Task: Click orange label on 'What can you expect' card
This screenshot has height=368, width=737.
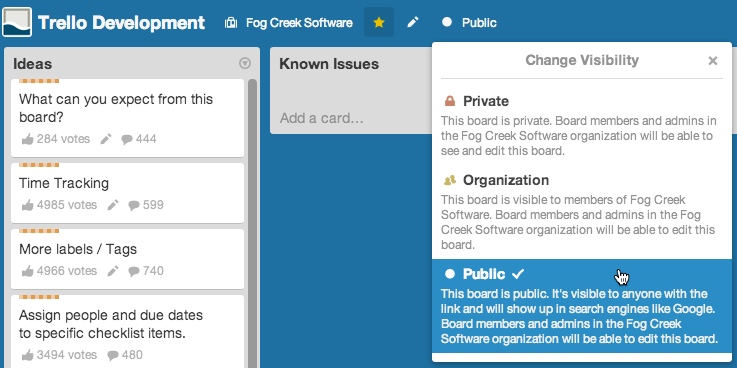Action: click(x=39, y=81)
